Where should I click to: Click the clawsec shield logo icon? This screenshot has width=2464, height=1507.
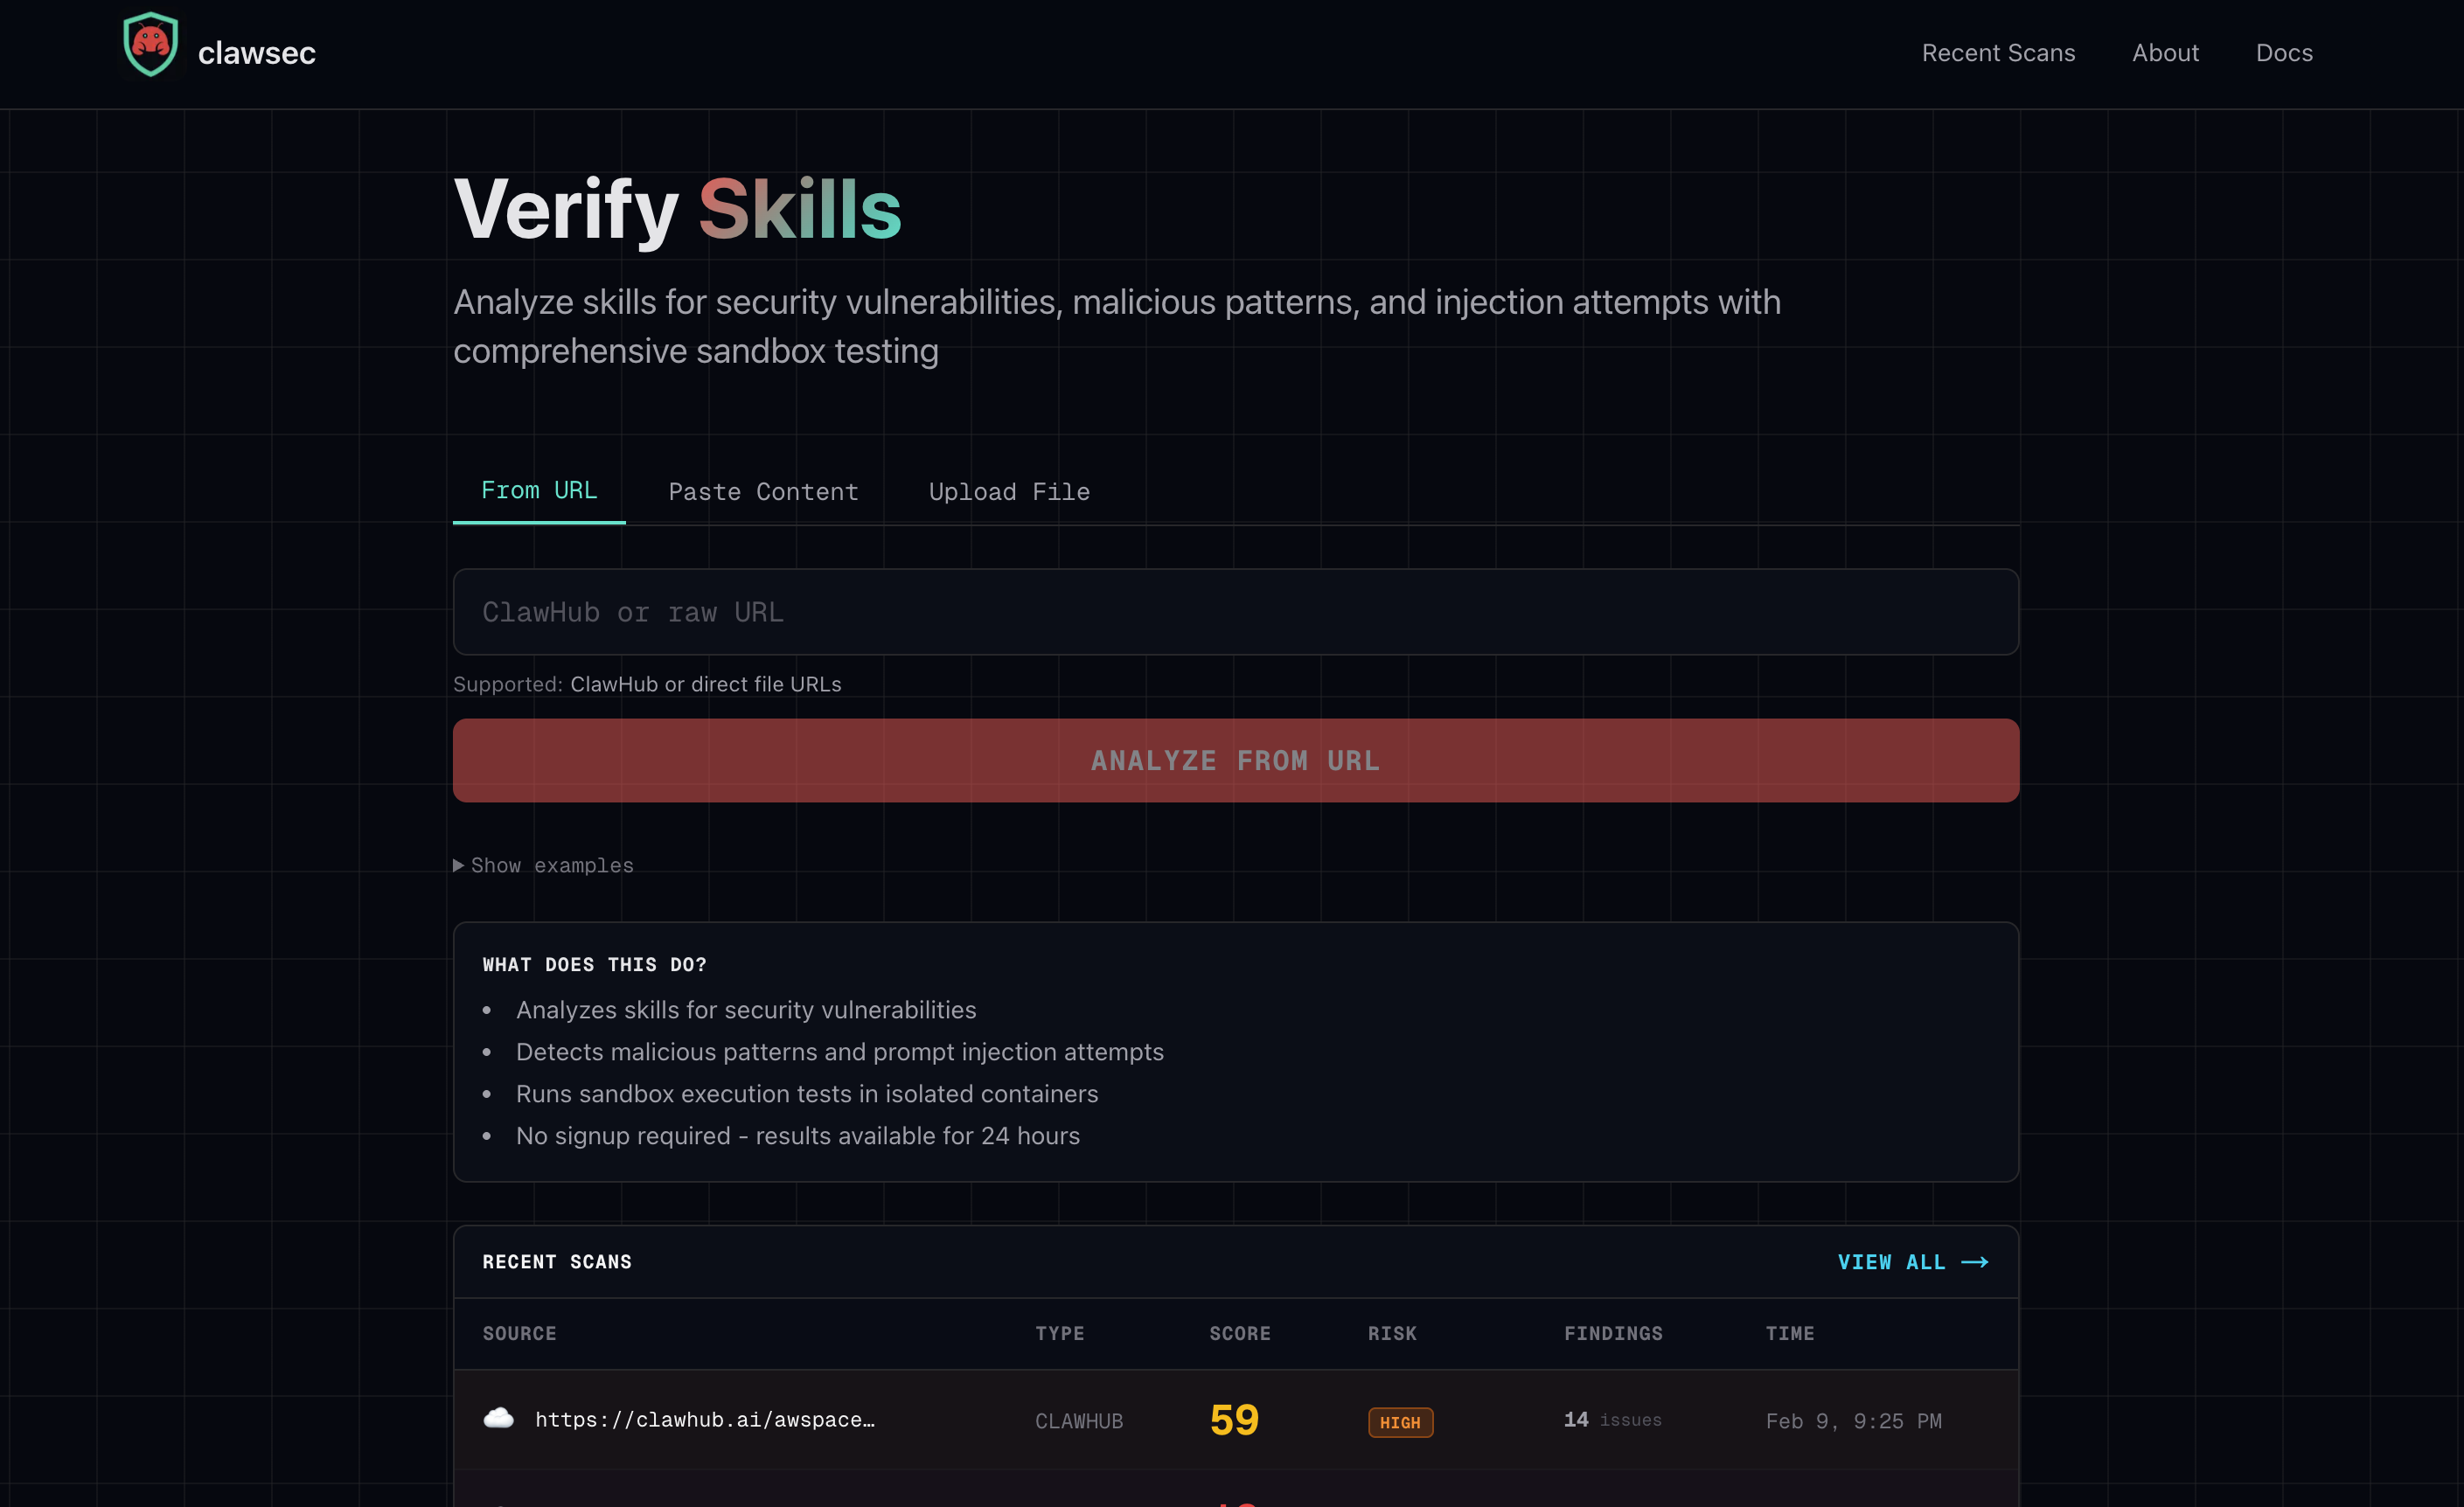(x=150, y=46)
